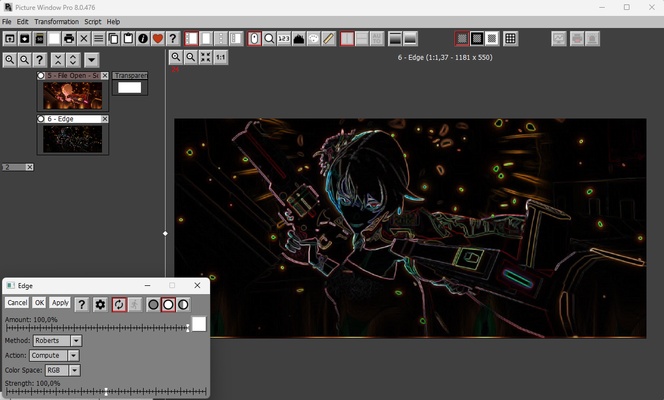Click the printer icon in main toolbar
The width and height of the screenshot is (664, 400).
[x=69, y=39]
